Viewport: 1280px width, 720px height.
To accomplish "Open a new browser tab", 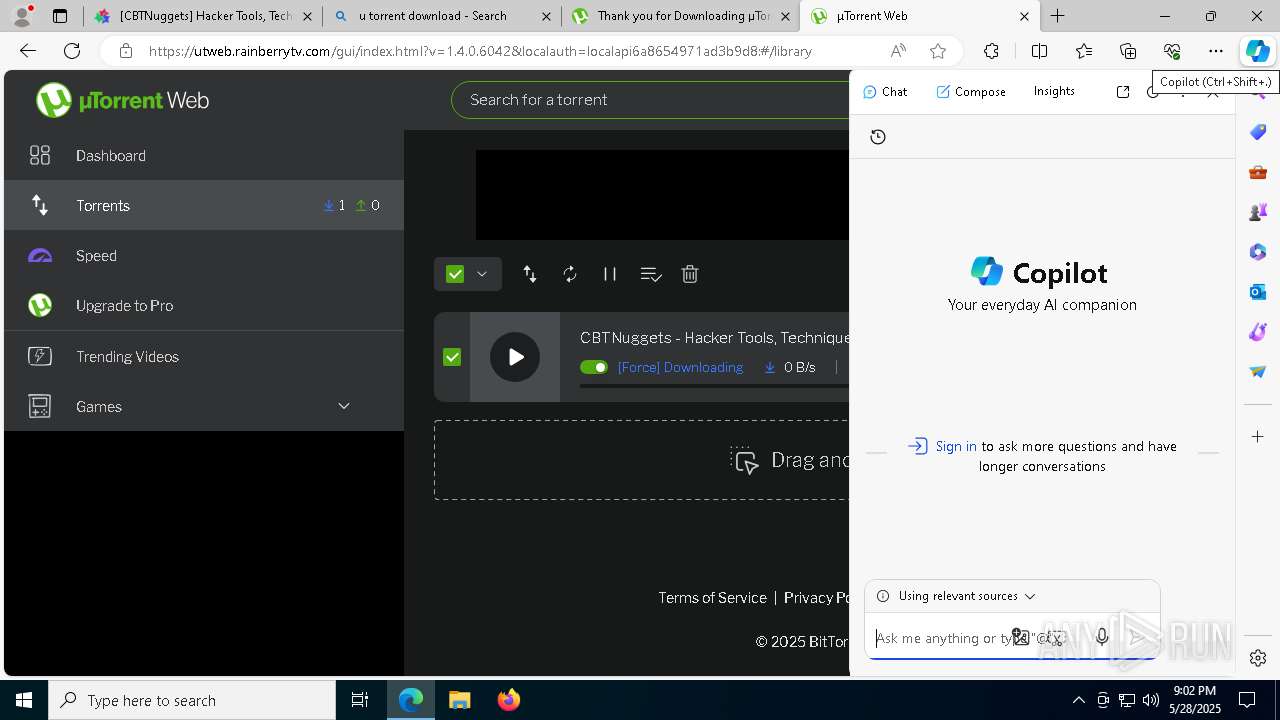I will [x=1057, y=16].
